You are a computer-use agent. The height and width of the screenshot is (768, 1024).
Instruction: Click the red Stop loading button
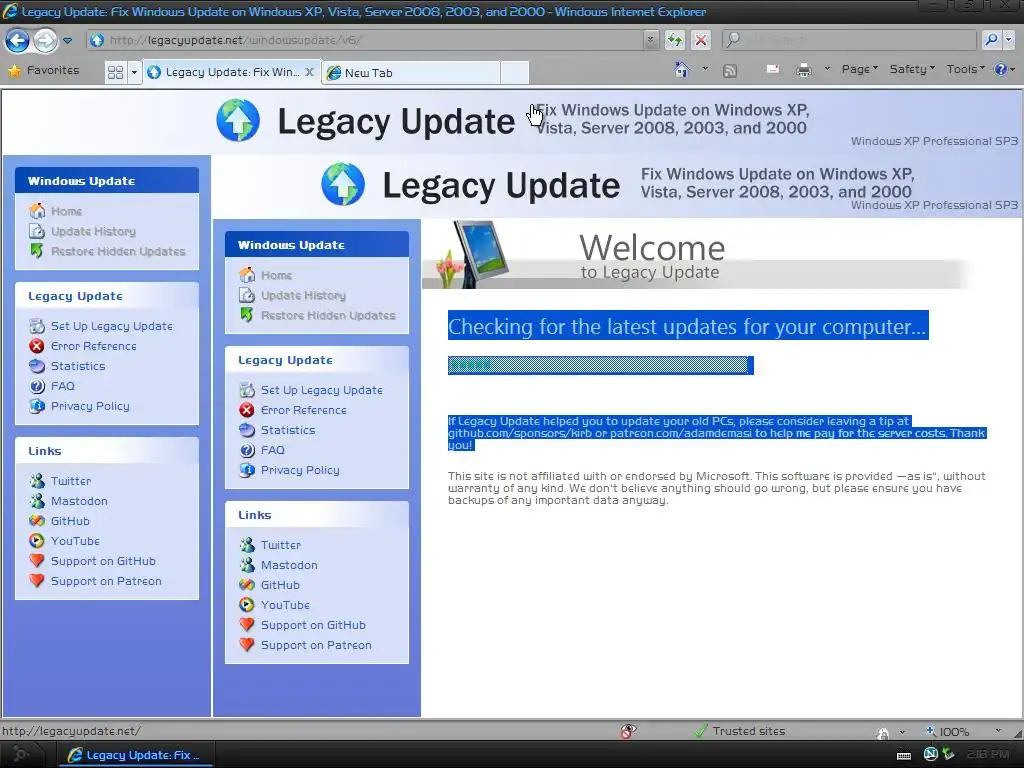coord(701,40)
